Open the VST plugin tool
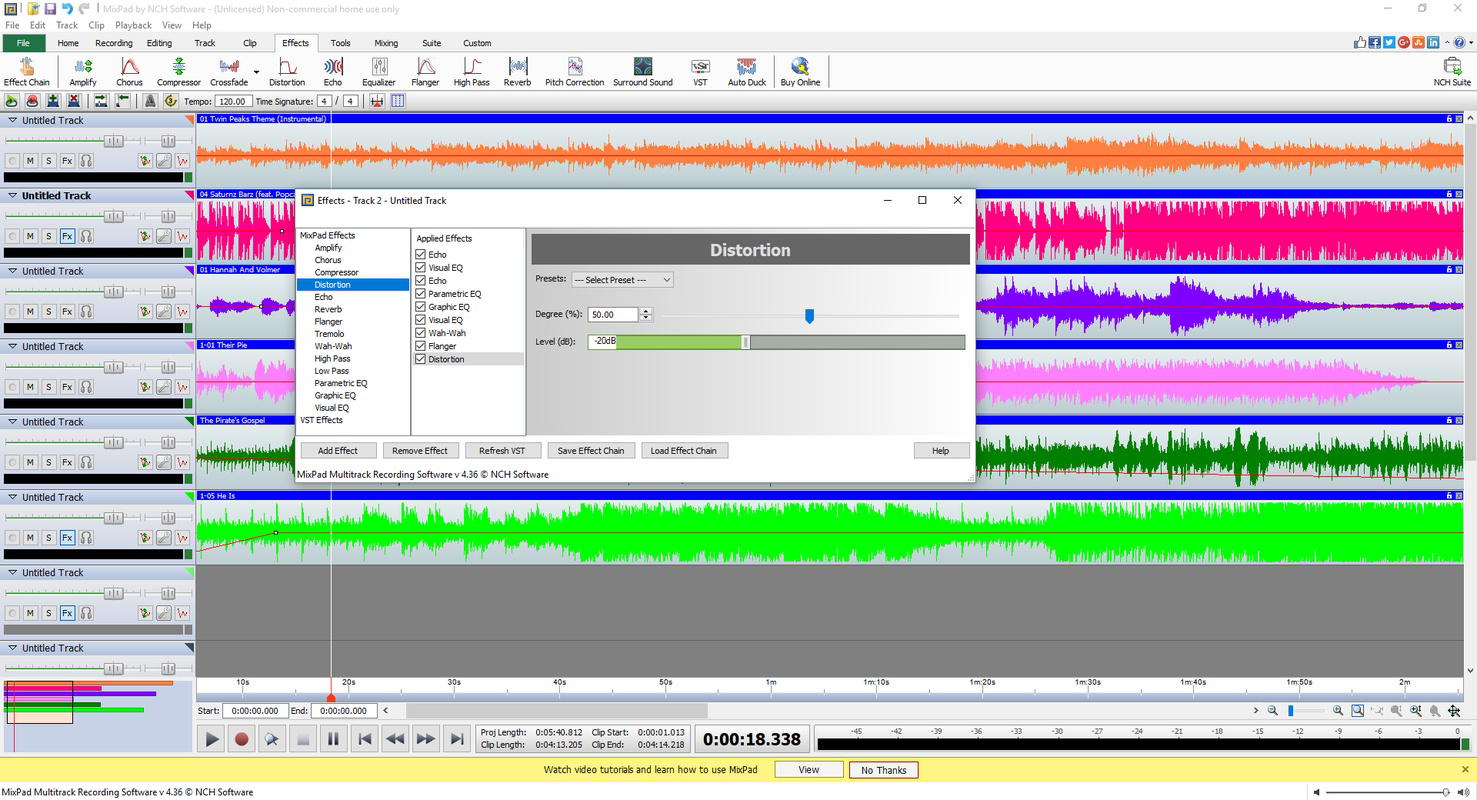 pyautogui.click(x=700, y=71)
